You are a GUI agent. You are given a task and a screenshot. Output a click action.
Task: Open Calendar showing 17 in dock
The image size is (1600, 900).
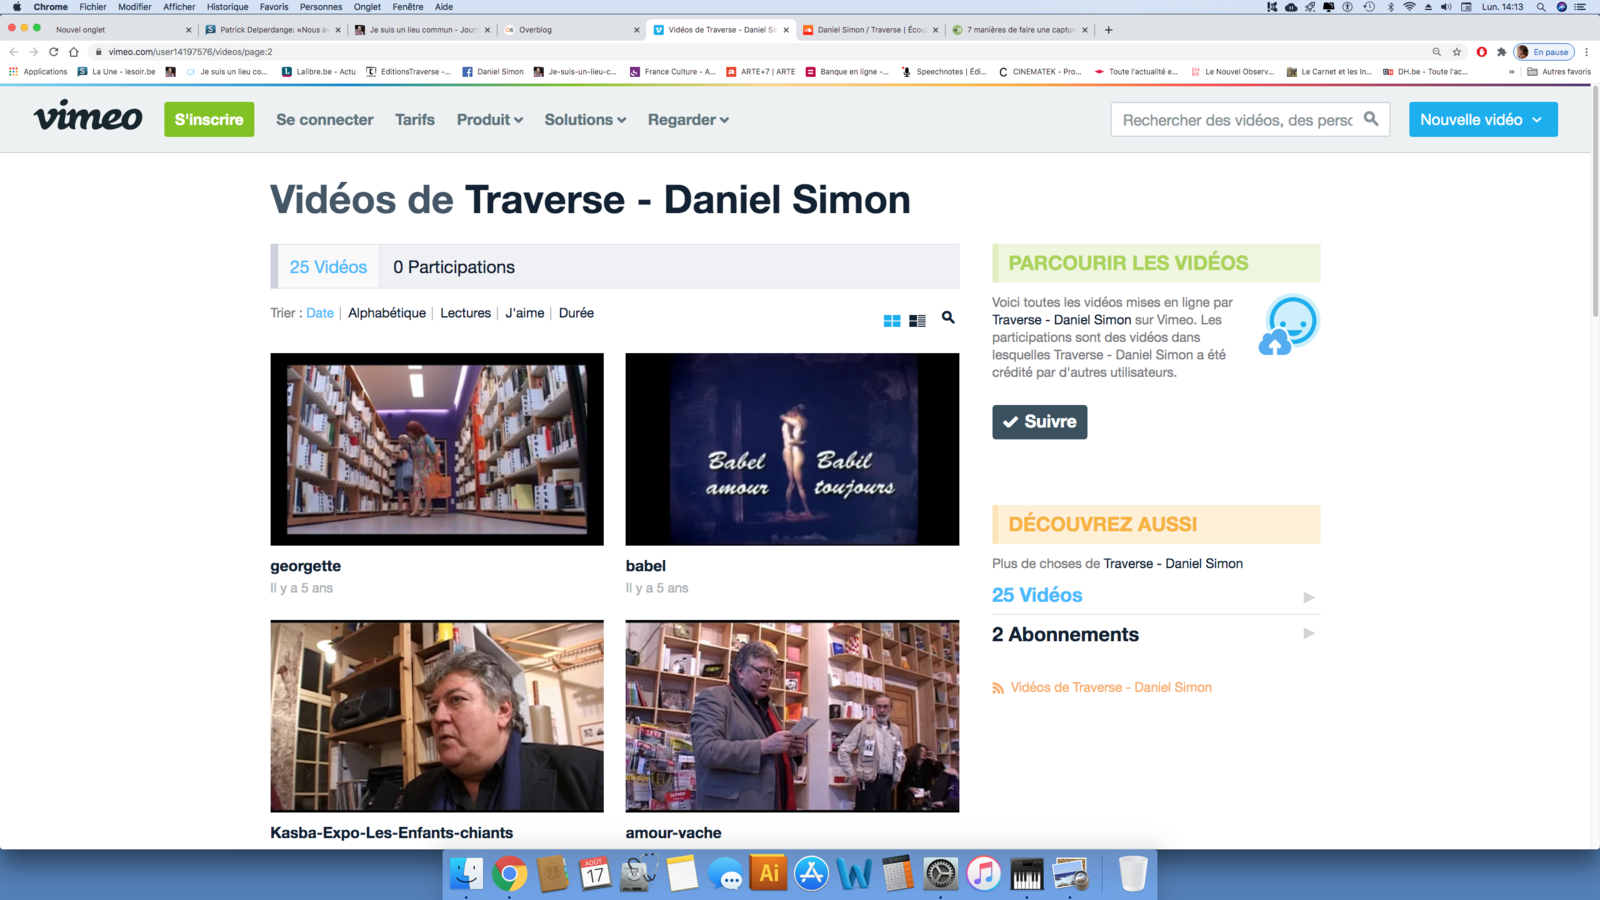coord(595,873)
